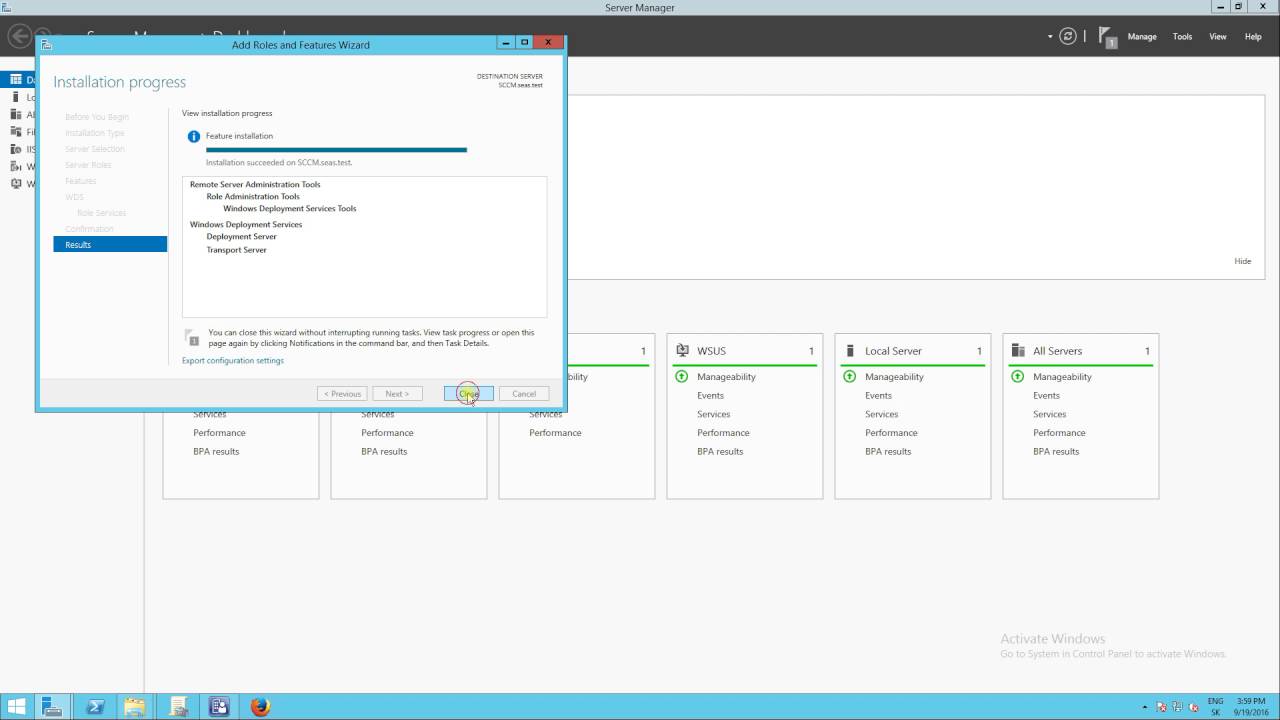Image resolution: width=1280 pixels, height=720 pixels.
Task: Click Events in All Servers tile
Action: coord(1046,396)
